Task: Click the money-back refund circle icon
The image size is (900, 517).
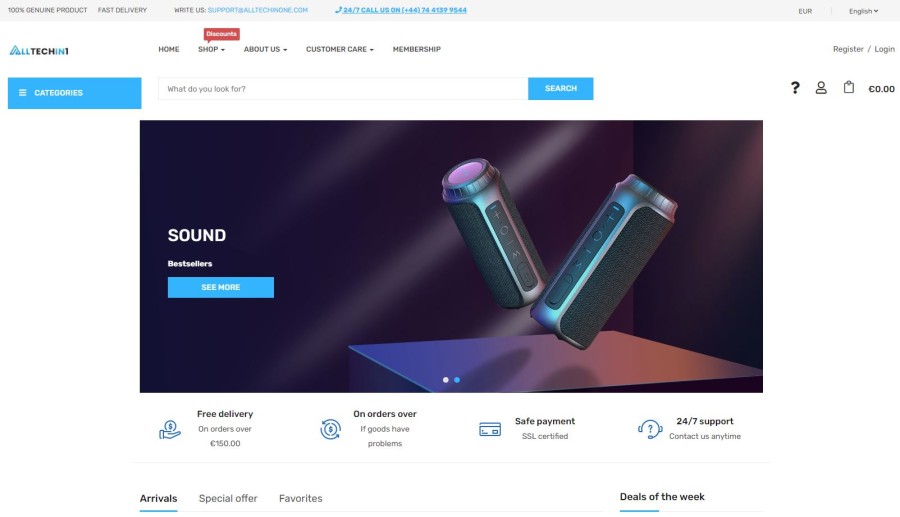Action: [x=330, y=429]
